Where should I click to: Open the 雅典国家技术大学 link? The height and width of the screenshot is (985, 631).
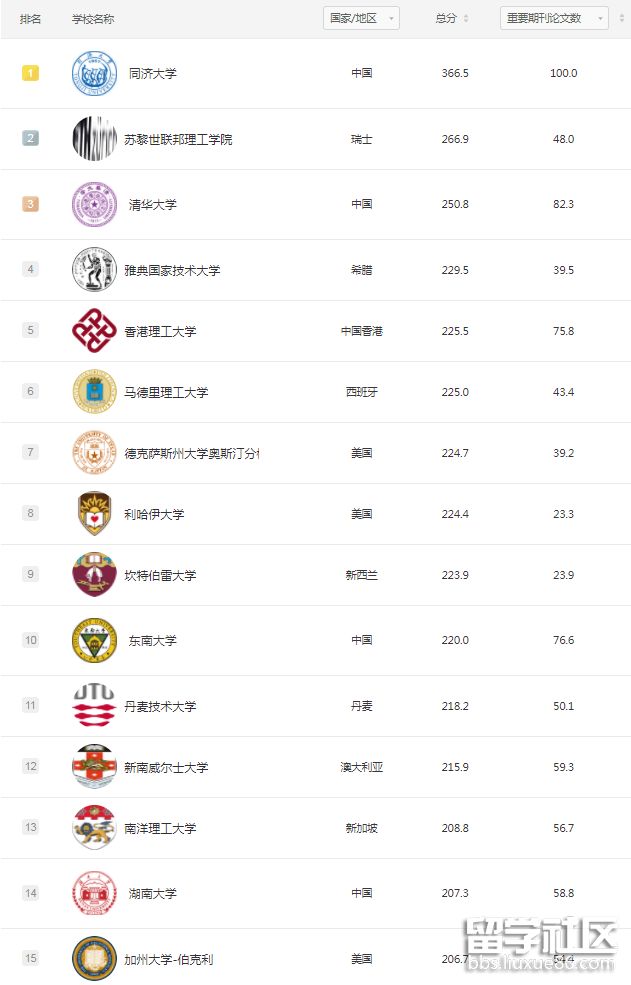point(172,270)
